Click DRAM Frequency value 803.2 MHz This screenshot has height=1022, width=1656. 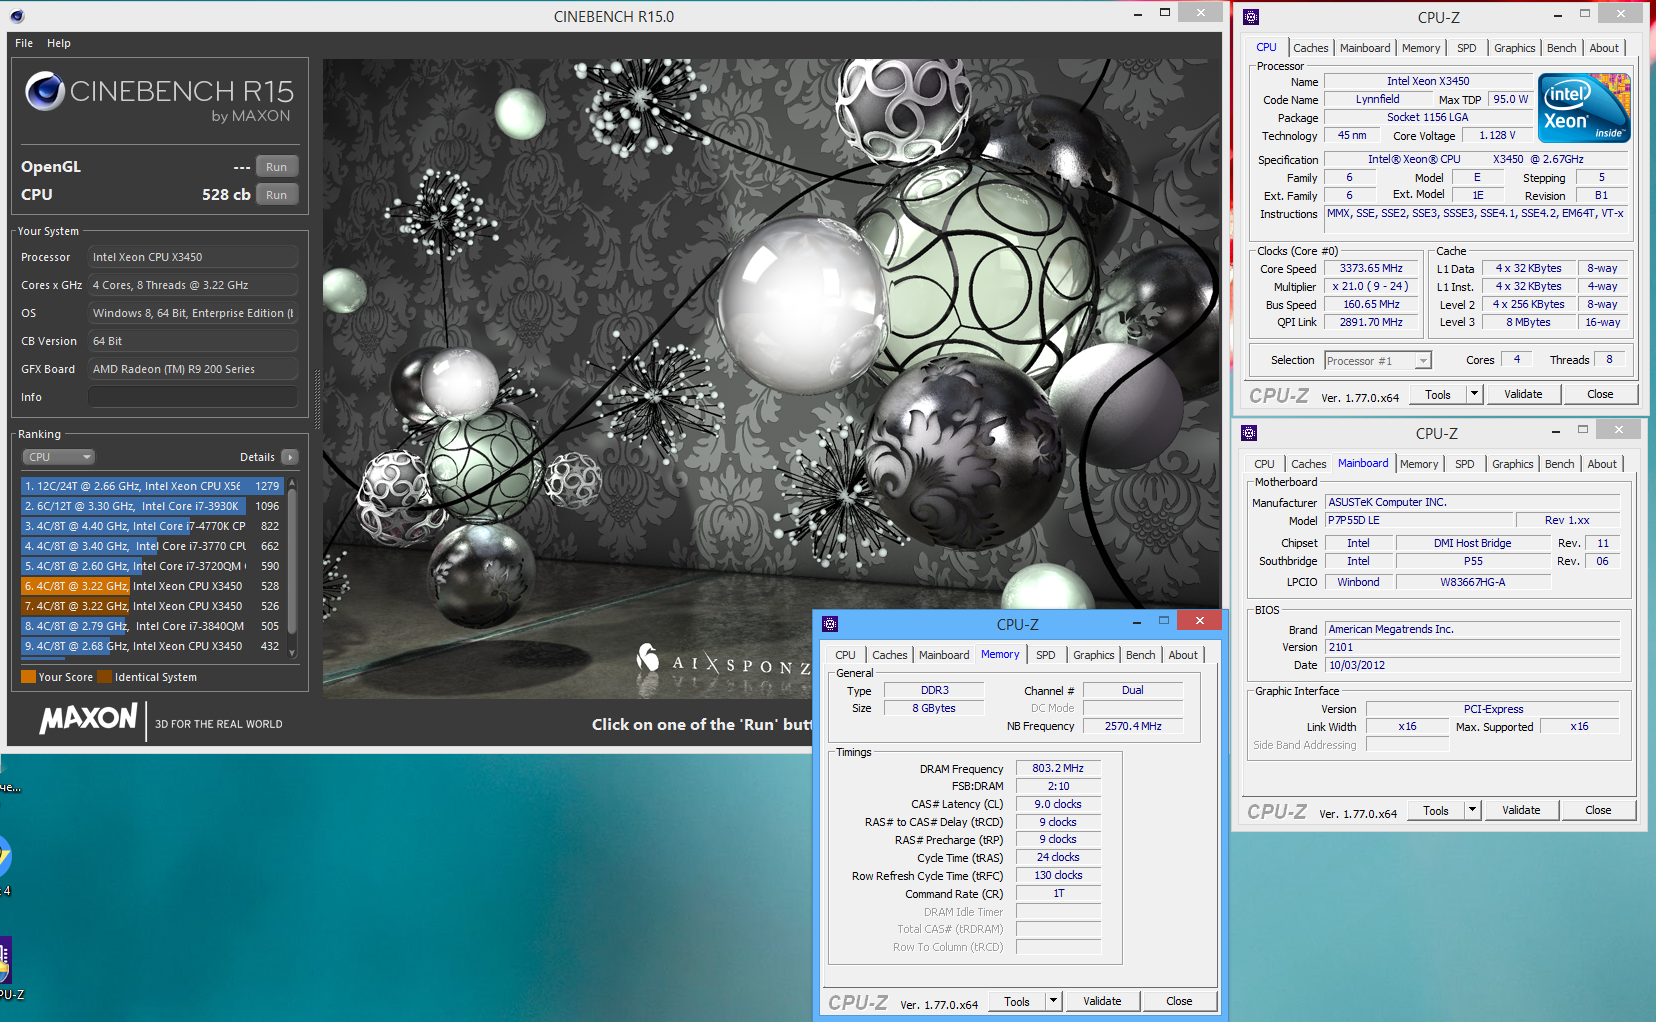point(1058,768)
